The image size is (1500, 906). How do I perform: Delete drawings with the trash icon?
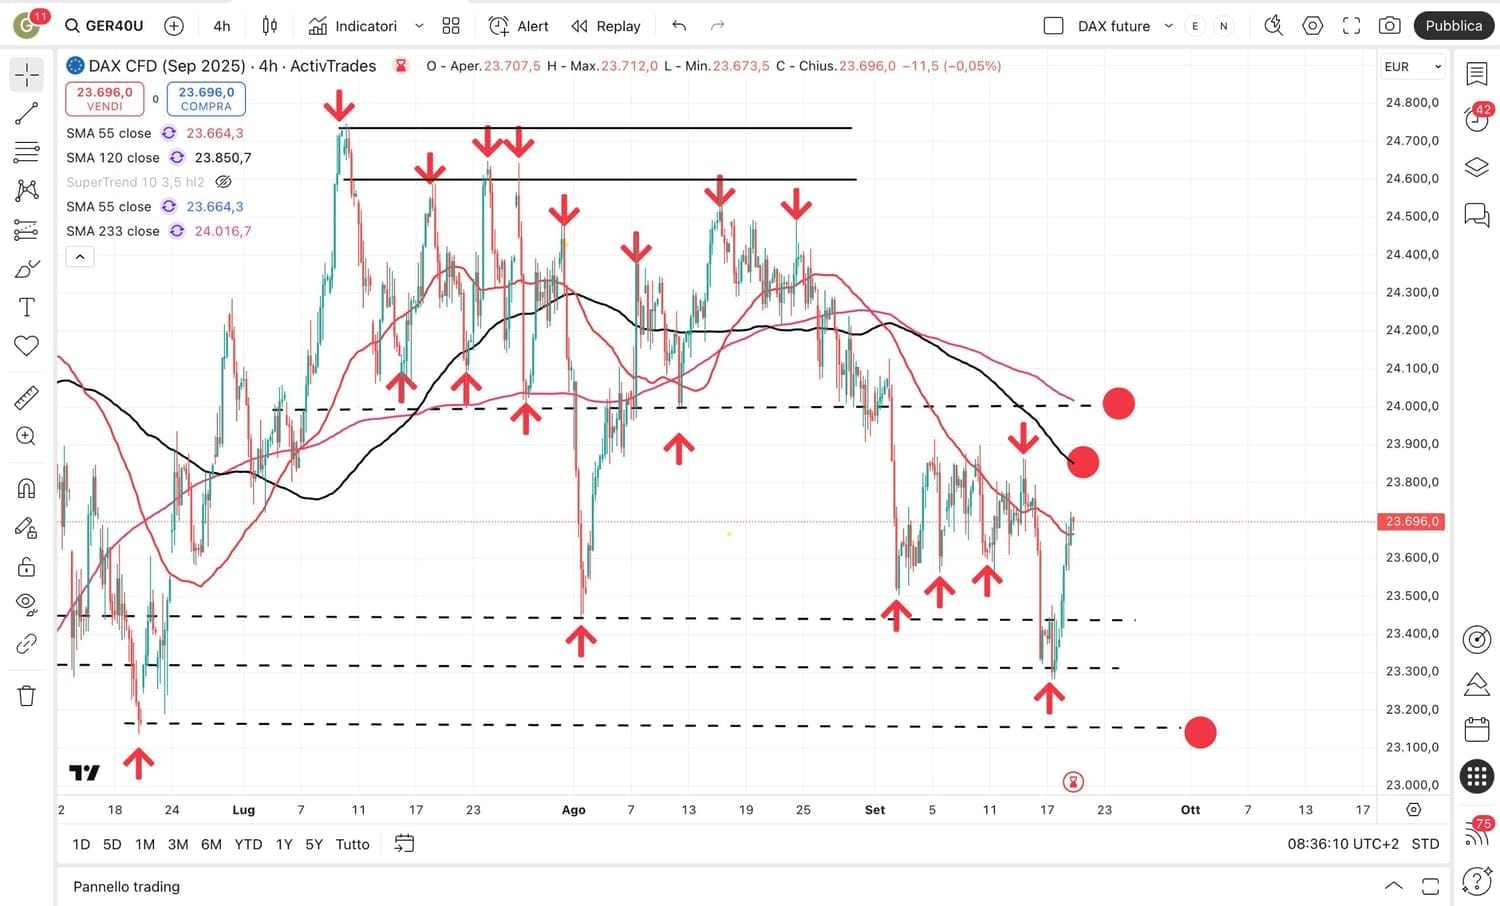(x=27, y=696)
